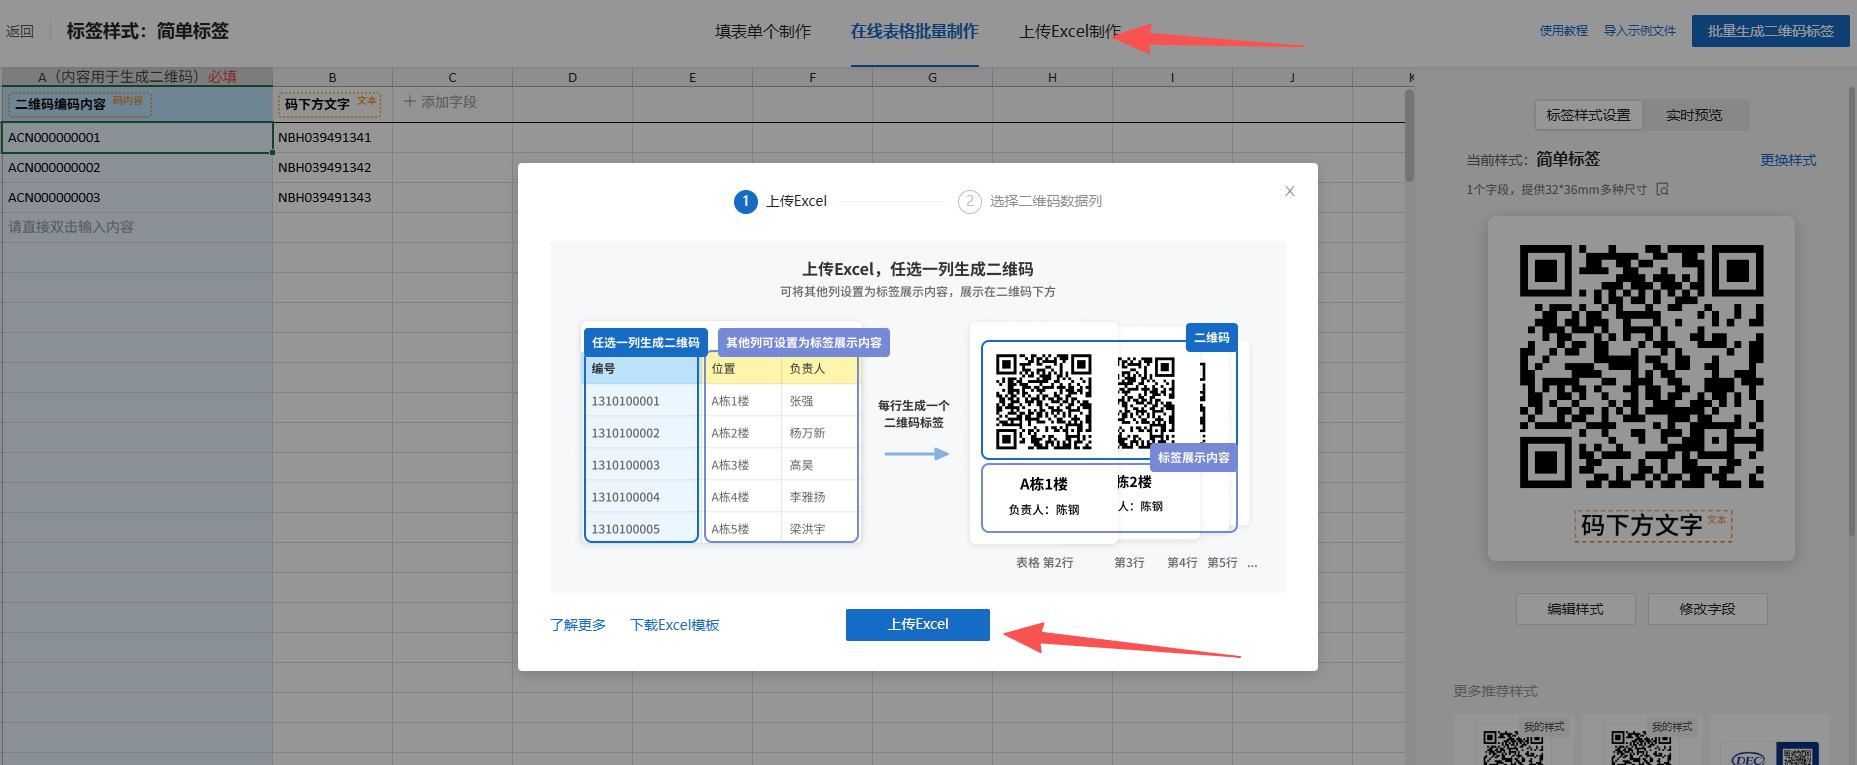Click 批量生成二维码标签 button
1857x765 pixels.
[x=1771, y=31]
